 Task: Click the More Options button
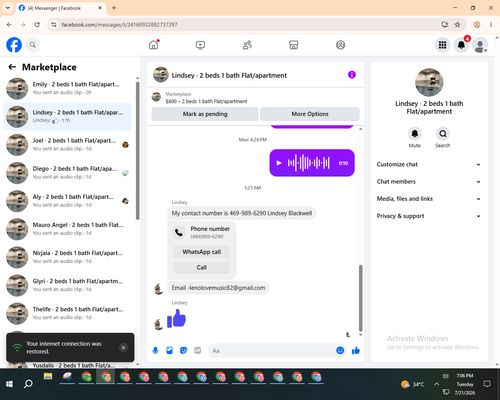(310, 114)
